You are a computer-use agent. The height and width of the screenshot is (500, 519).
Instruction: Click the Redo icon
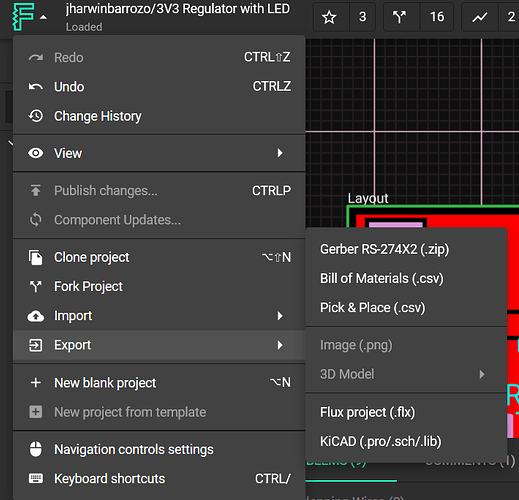coord(36,58)
